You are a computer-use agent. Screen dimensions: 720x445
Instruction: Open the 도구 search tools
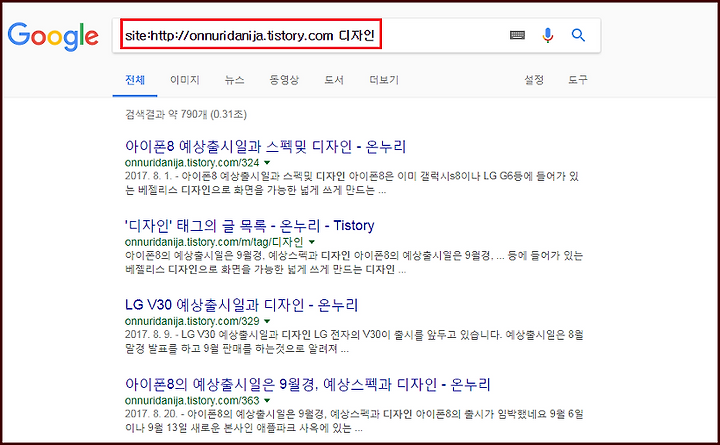click(x=578, y=80)
